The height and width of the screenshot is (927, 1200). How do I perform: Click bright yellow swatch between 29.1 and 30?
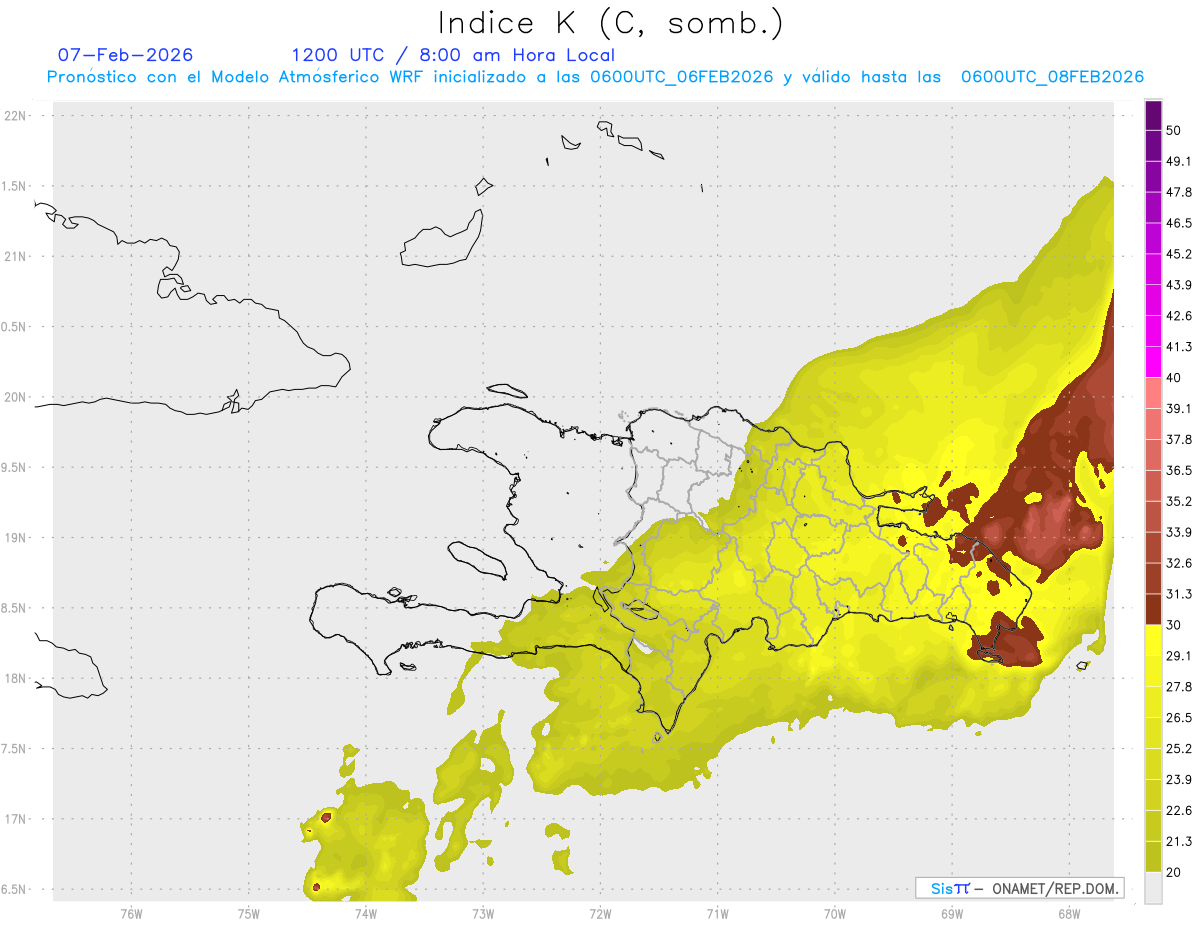click(x=1153, y=640)
